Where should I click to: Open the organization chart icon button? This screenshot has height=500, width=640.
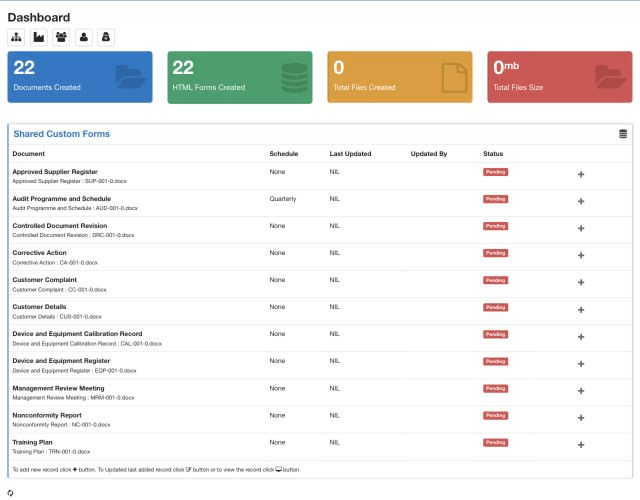coord(16,37)
